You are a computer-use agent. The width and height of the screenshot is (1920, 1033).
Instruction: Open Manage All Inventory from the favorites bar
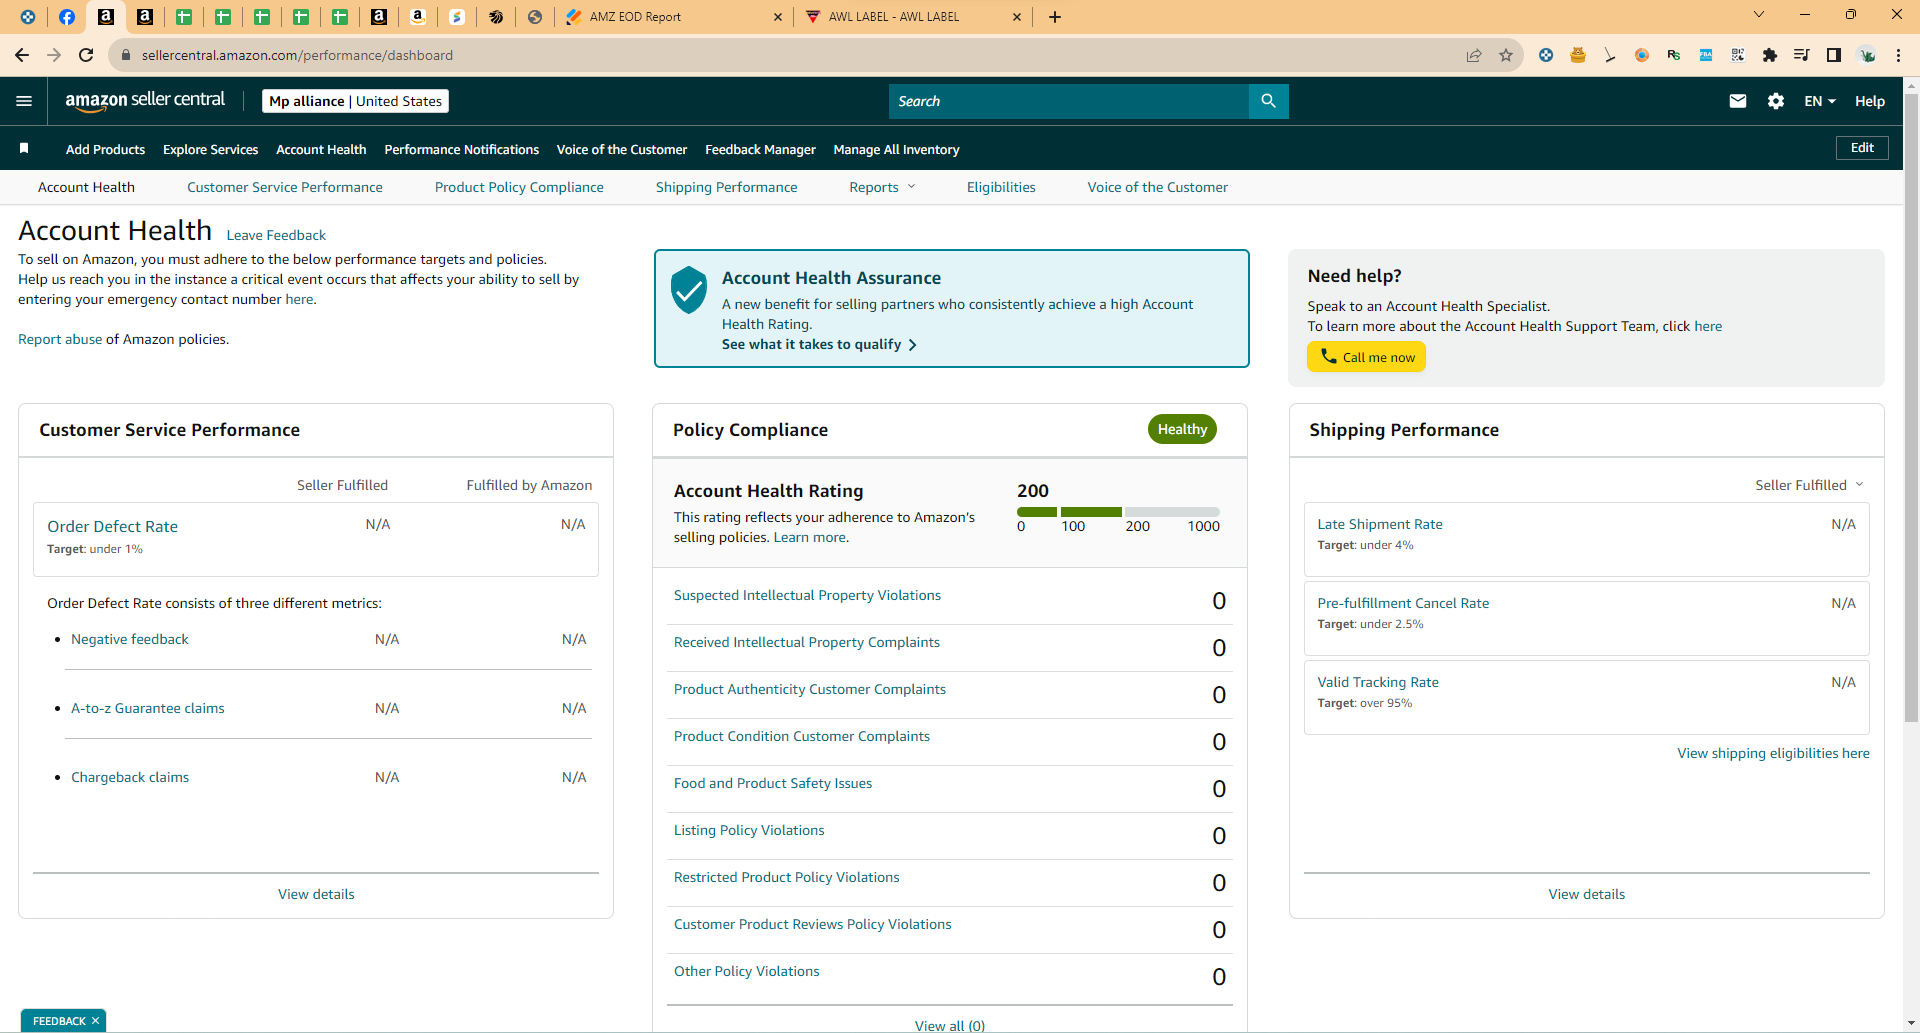[x=896, y=149]
